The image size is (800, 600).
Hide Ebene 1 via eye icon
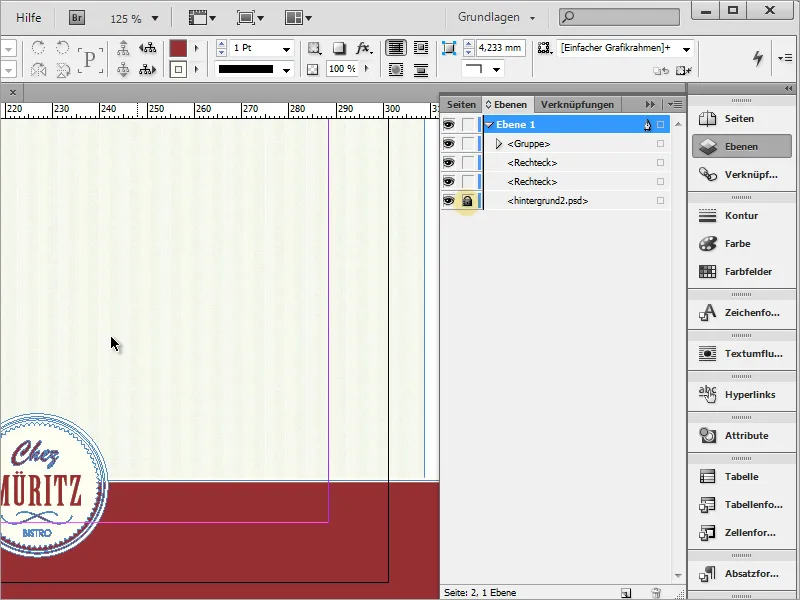[x=448, y=124]
